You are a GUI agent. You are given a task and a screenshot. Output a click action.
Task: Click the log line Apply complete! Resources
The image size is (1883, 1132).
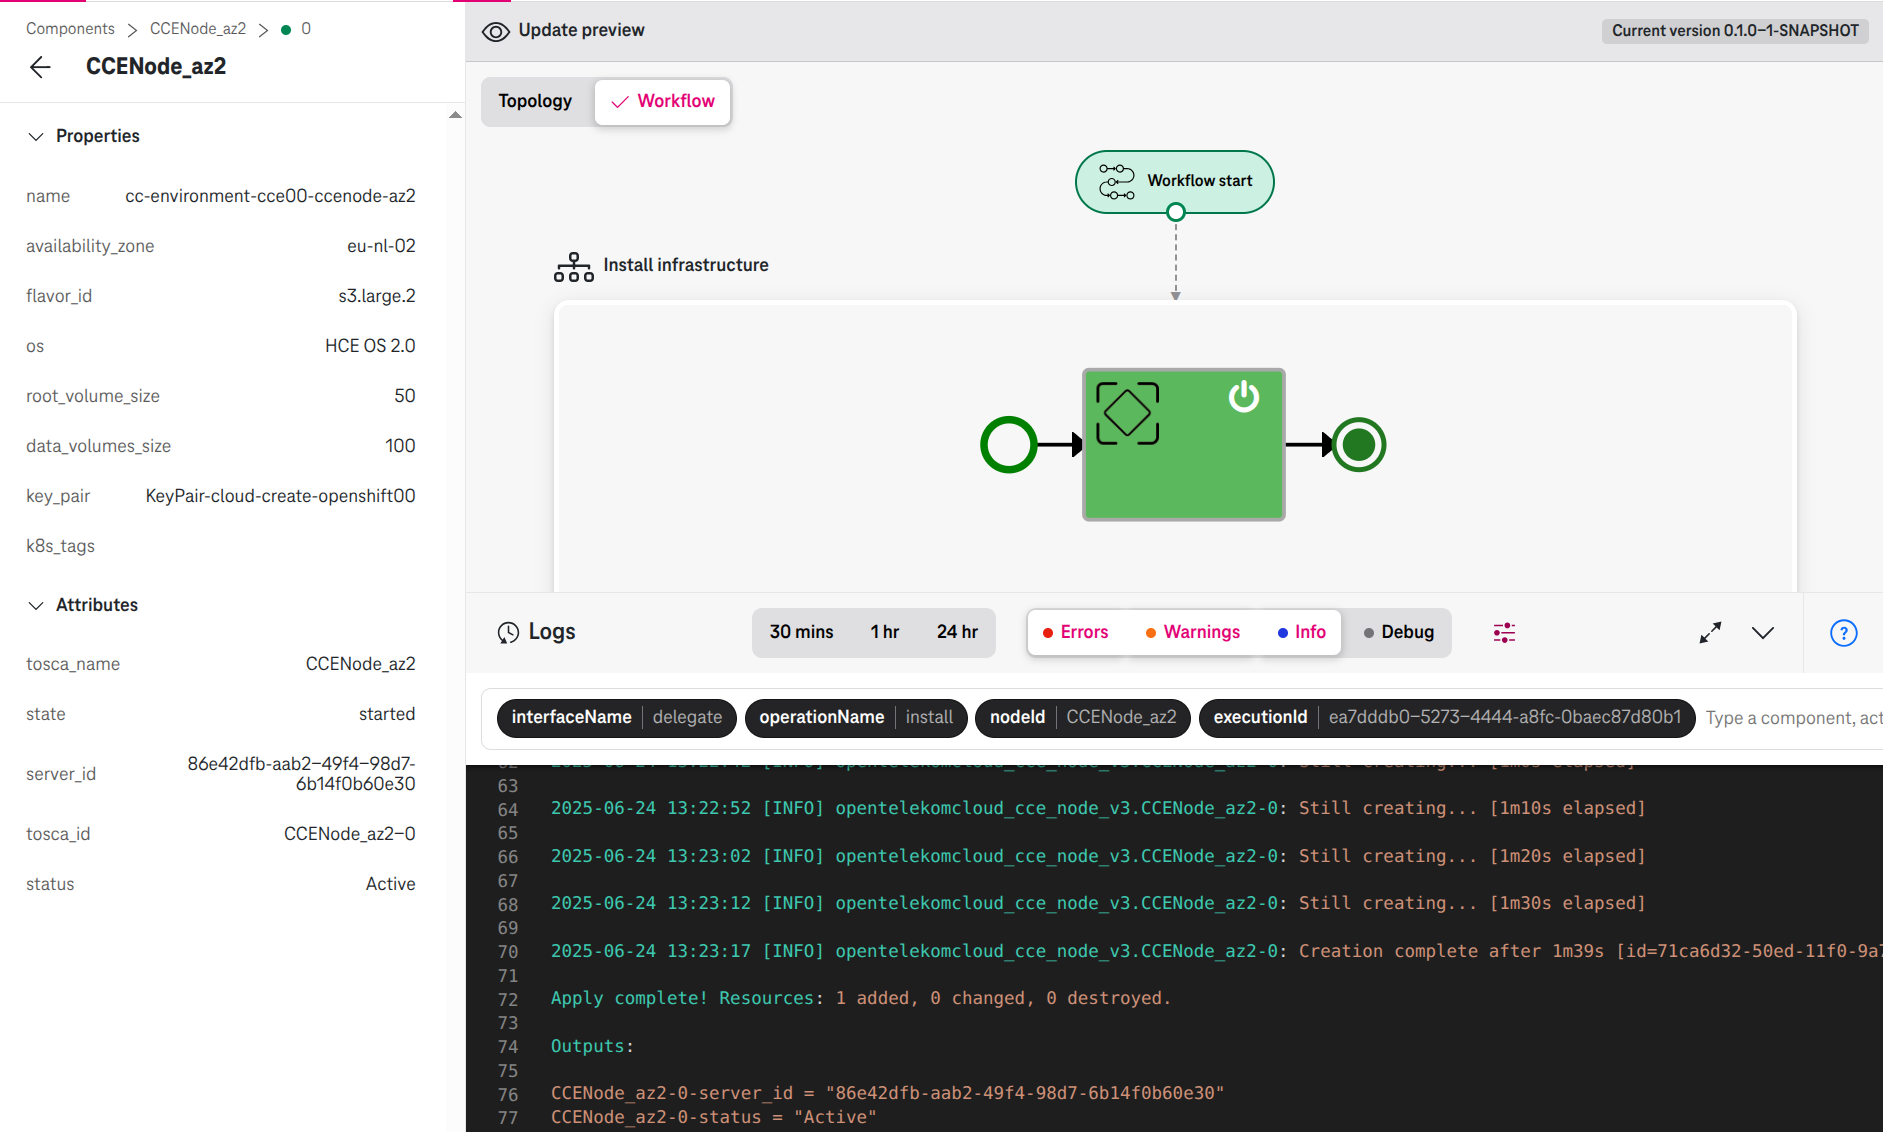(860, 998)
